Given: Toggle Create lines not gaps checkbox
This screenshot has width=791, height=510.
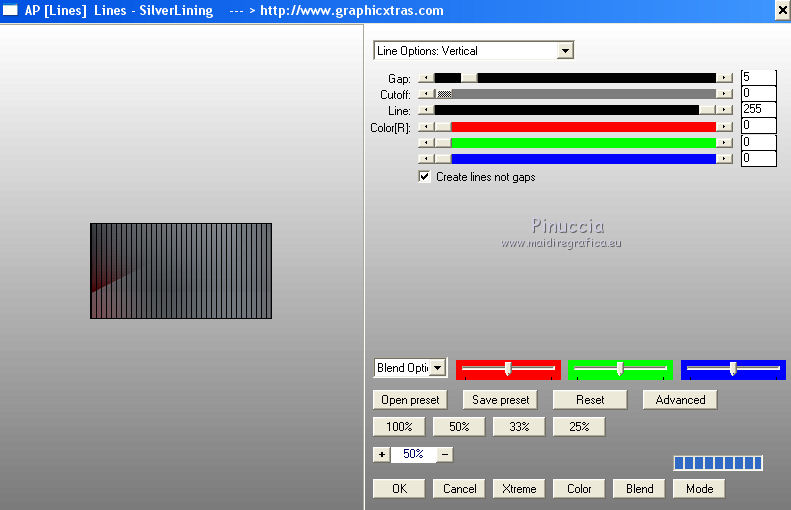Looking at the screenshot, I should coord(424,177).
